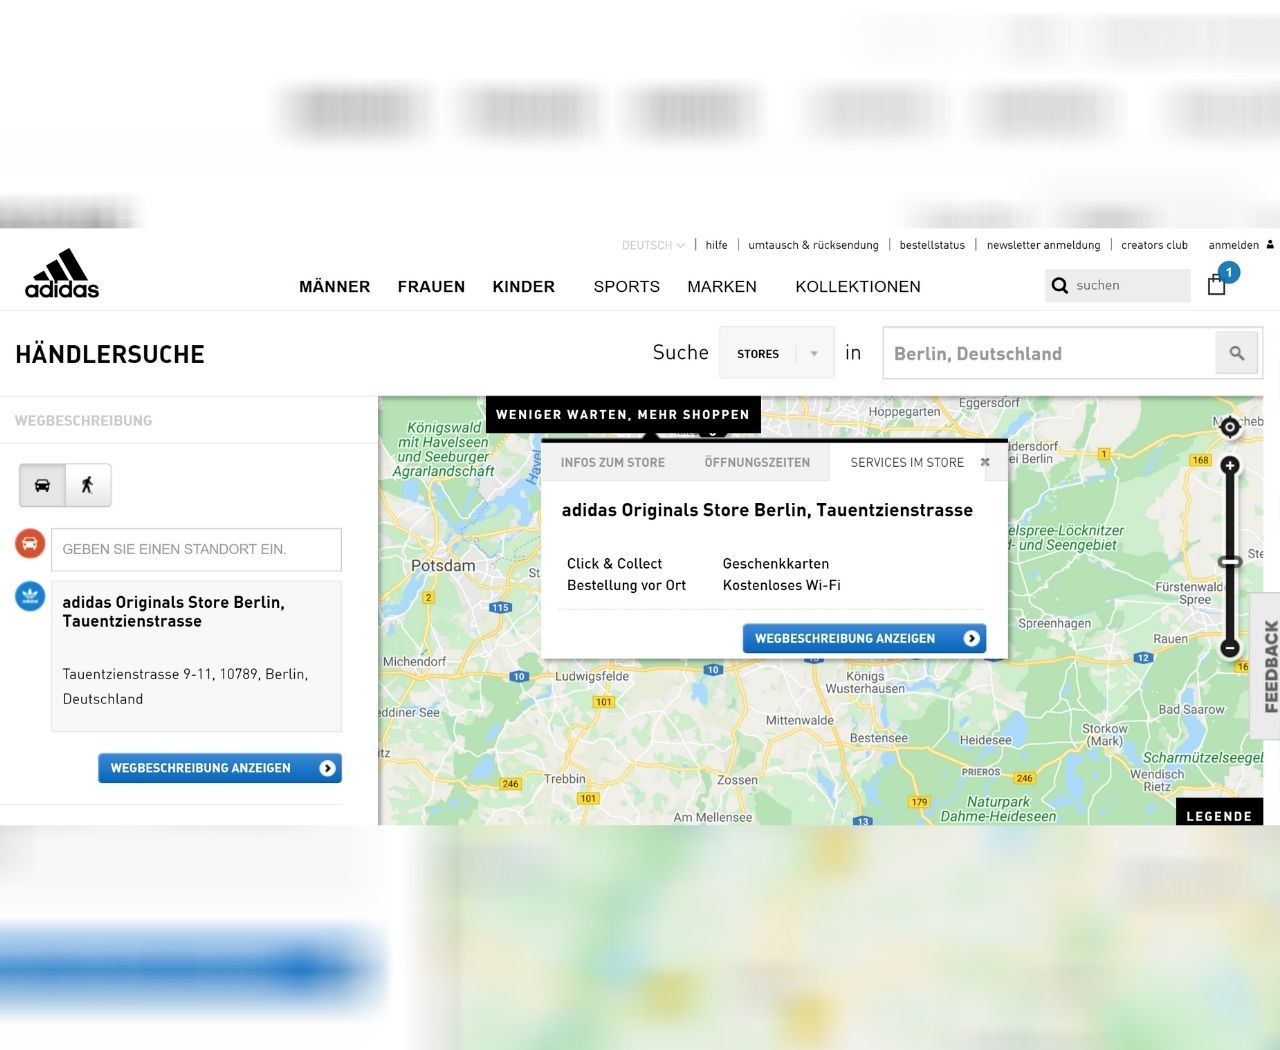Open the FRAUEN menu
1280x1050 pixels.
tap(431, 287)
